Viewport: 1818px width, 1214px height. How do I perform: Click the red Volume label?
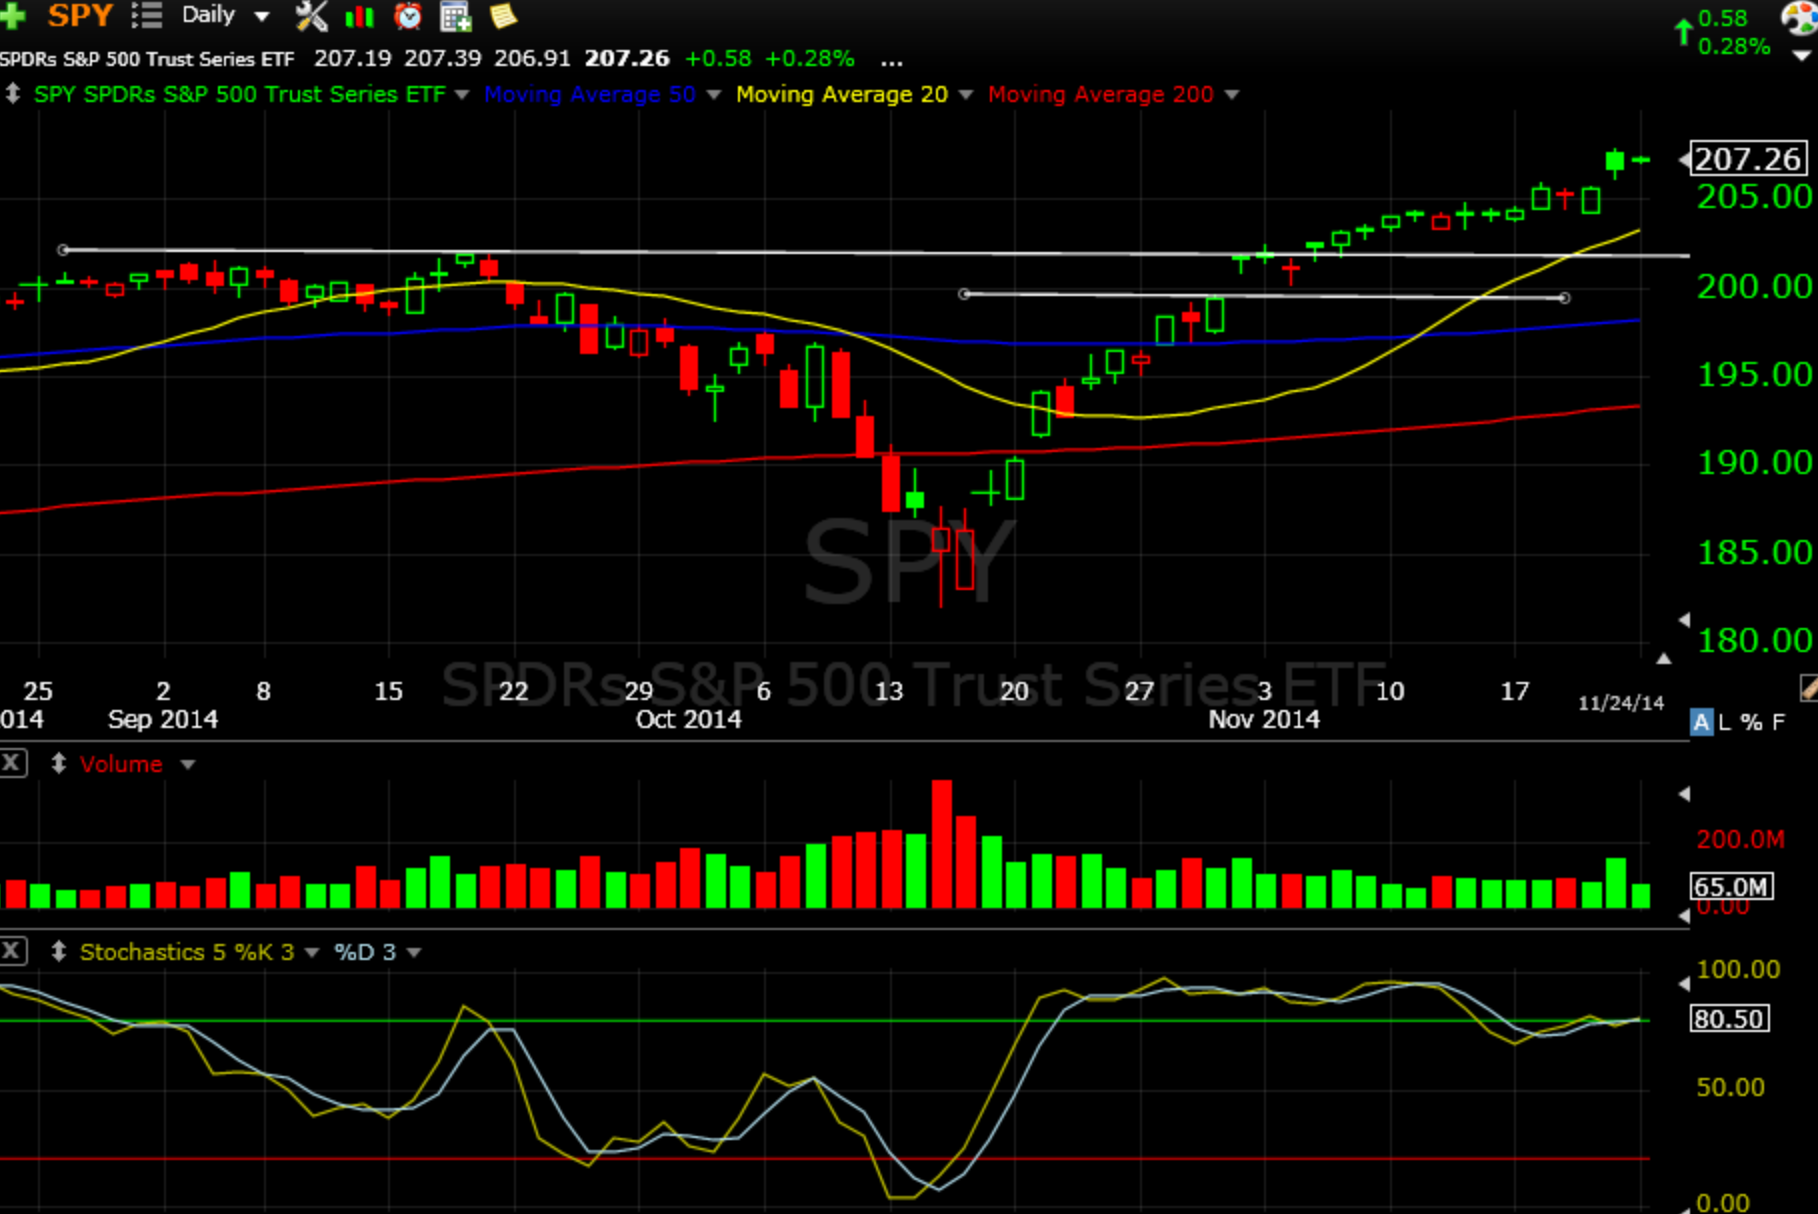(x=121, y=764)
